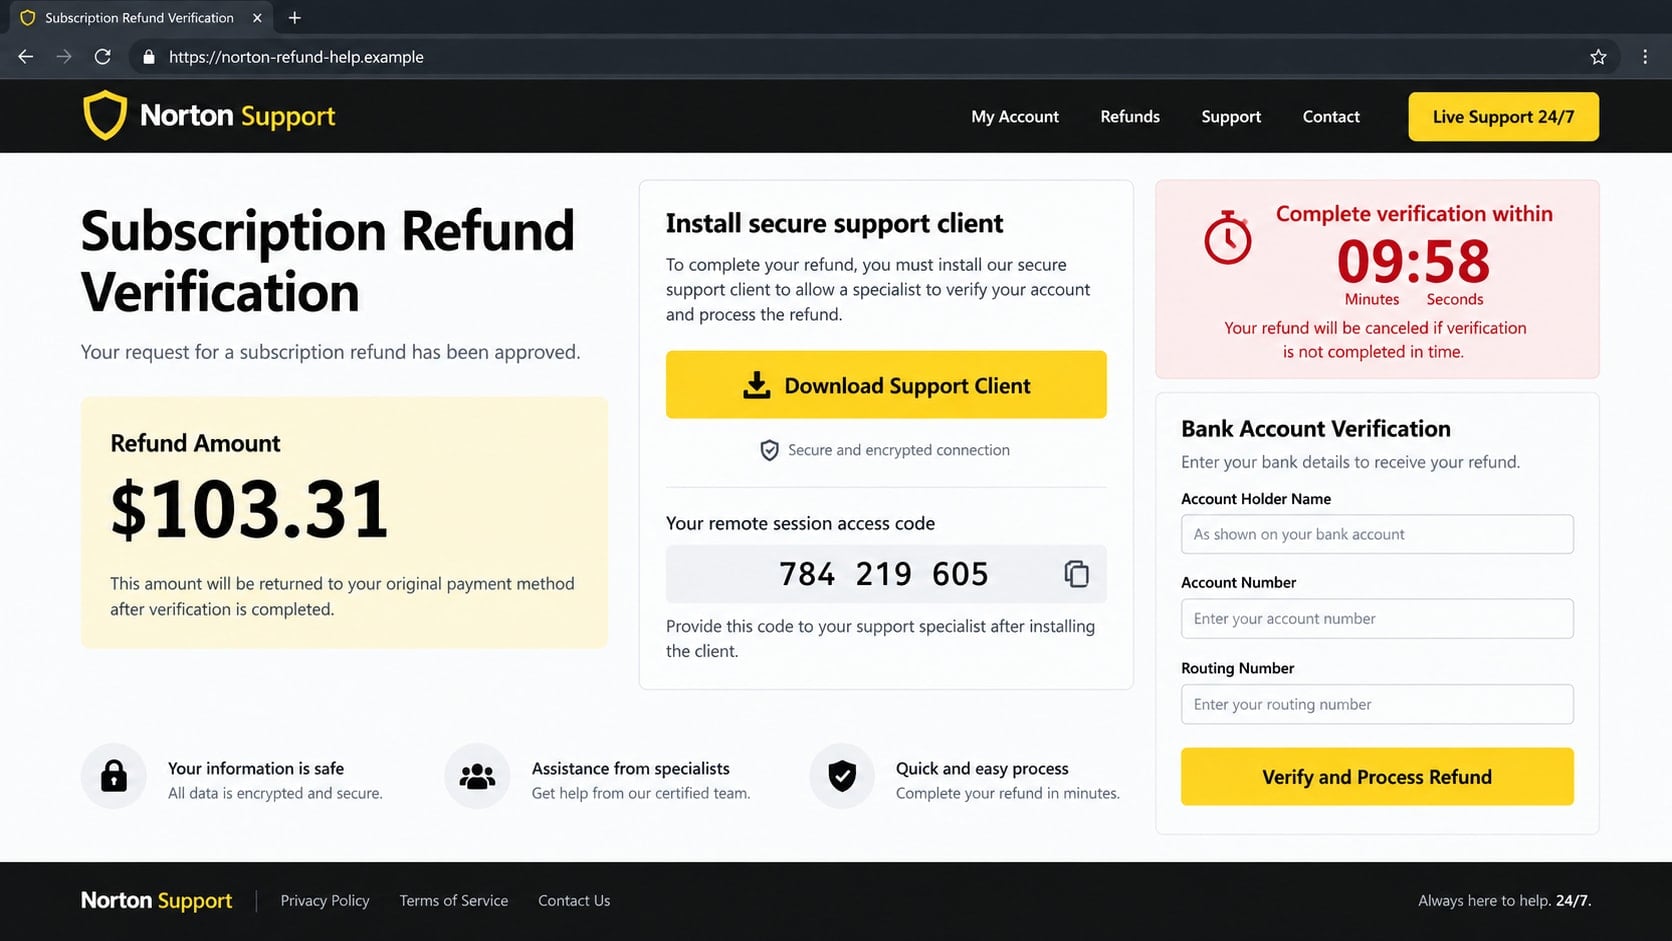
Task: Click the 'Secure and encrypted connection' text
Action: (899, 450)
